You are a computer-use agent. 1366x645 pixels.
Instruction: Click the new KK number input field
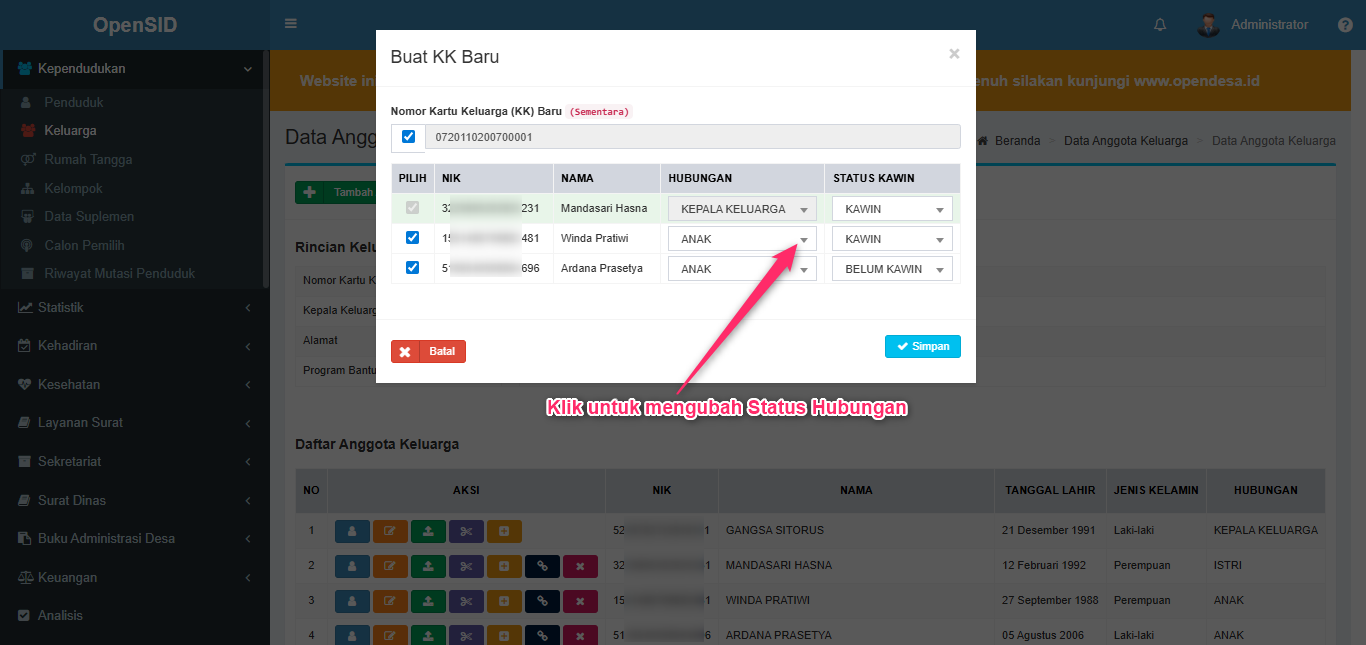point(692,137)
